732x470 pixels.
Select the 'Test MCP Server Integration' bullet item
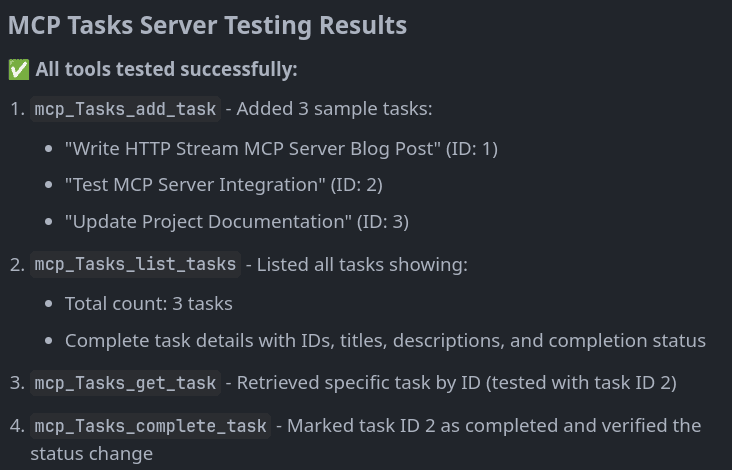(x=223, y=184)
